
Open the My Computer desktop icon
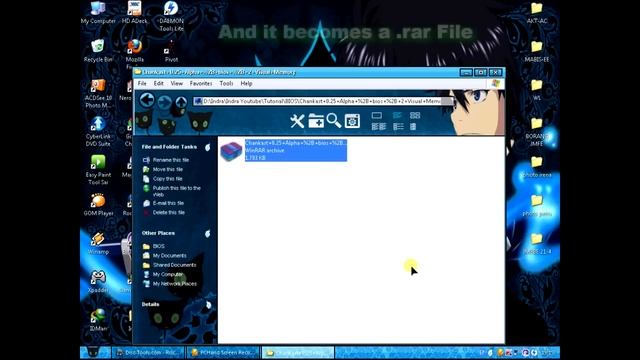pyautogui.click(x=98, y=13)
